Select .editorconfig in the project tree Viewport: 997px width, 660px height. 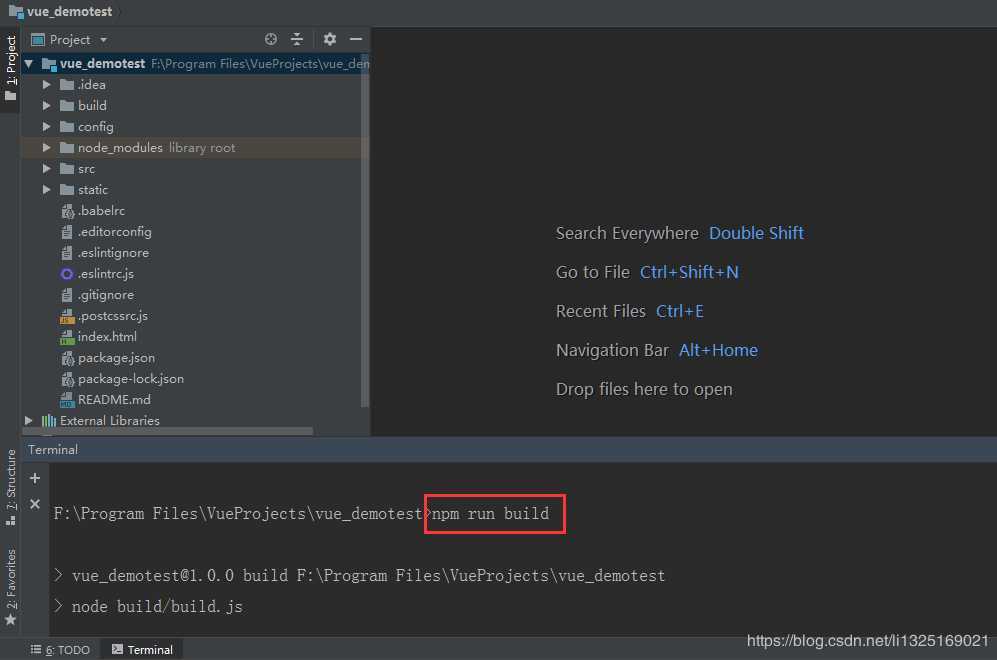tap(114, 231)
